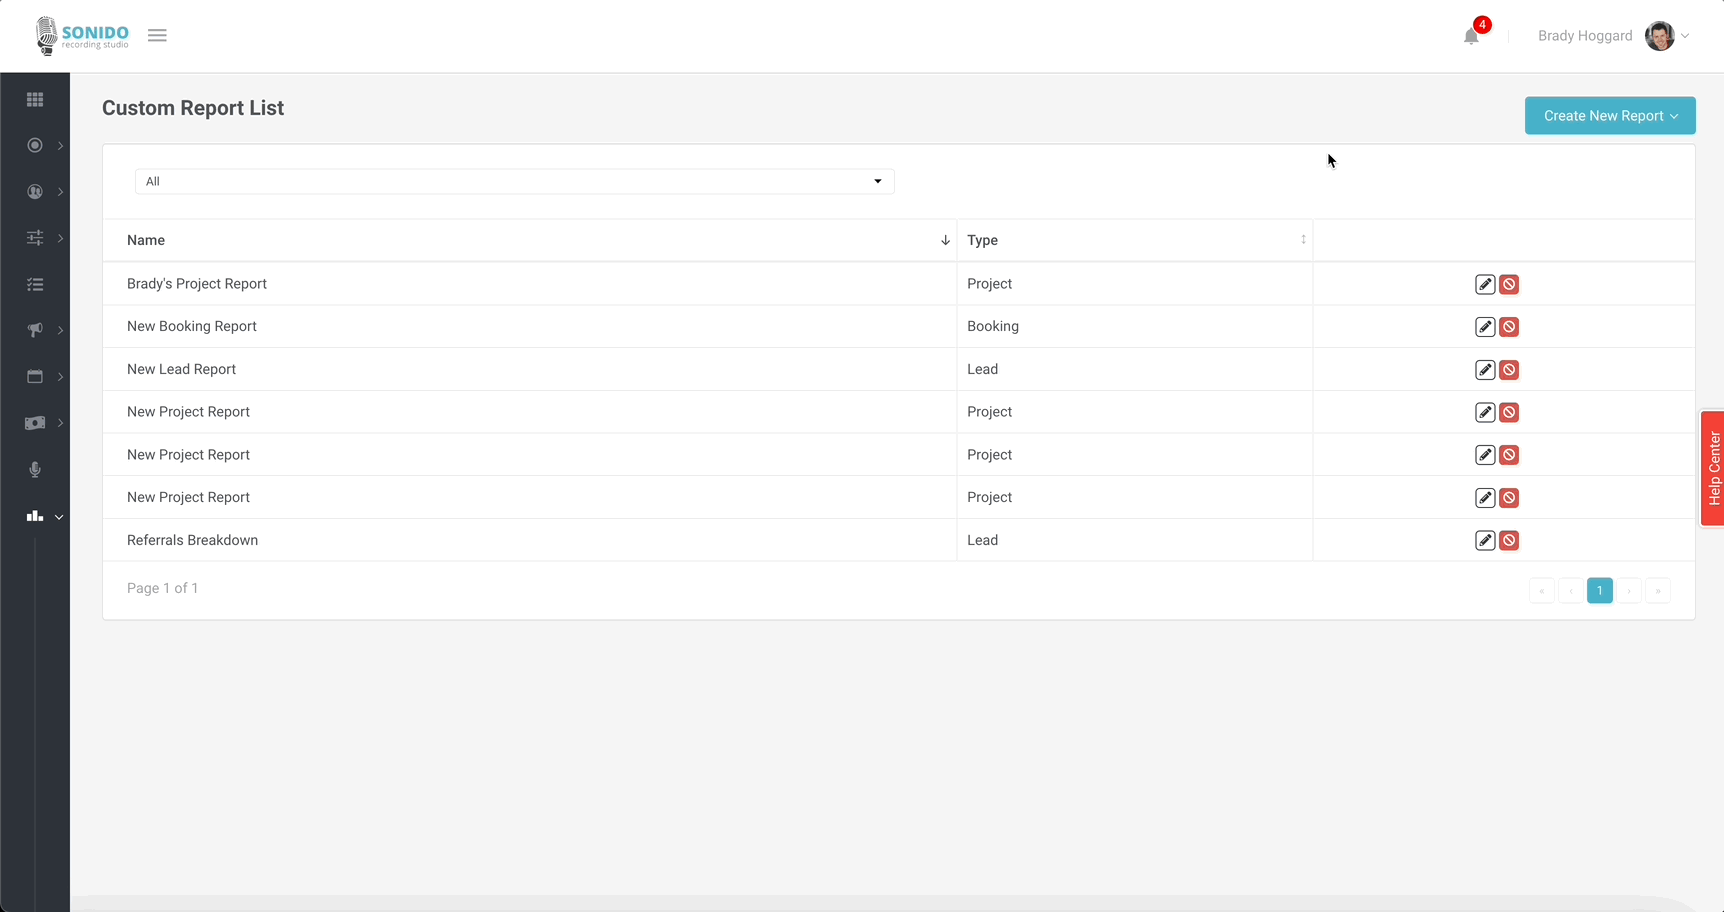Expand the Create New Report dropdown

click(x=1609, y=116)
